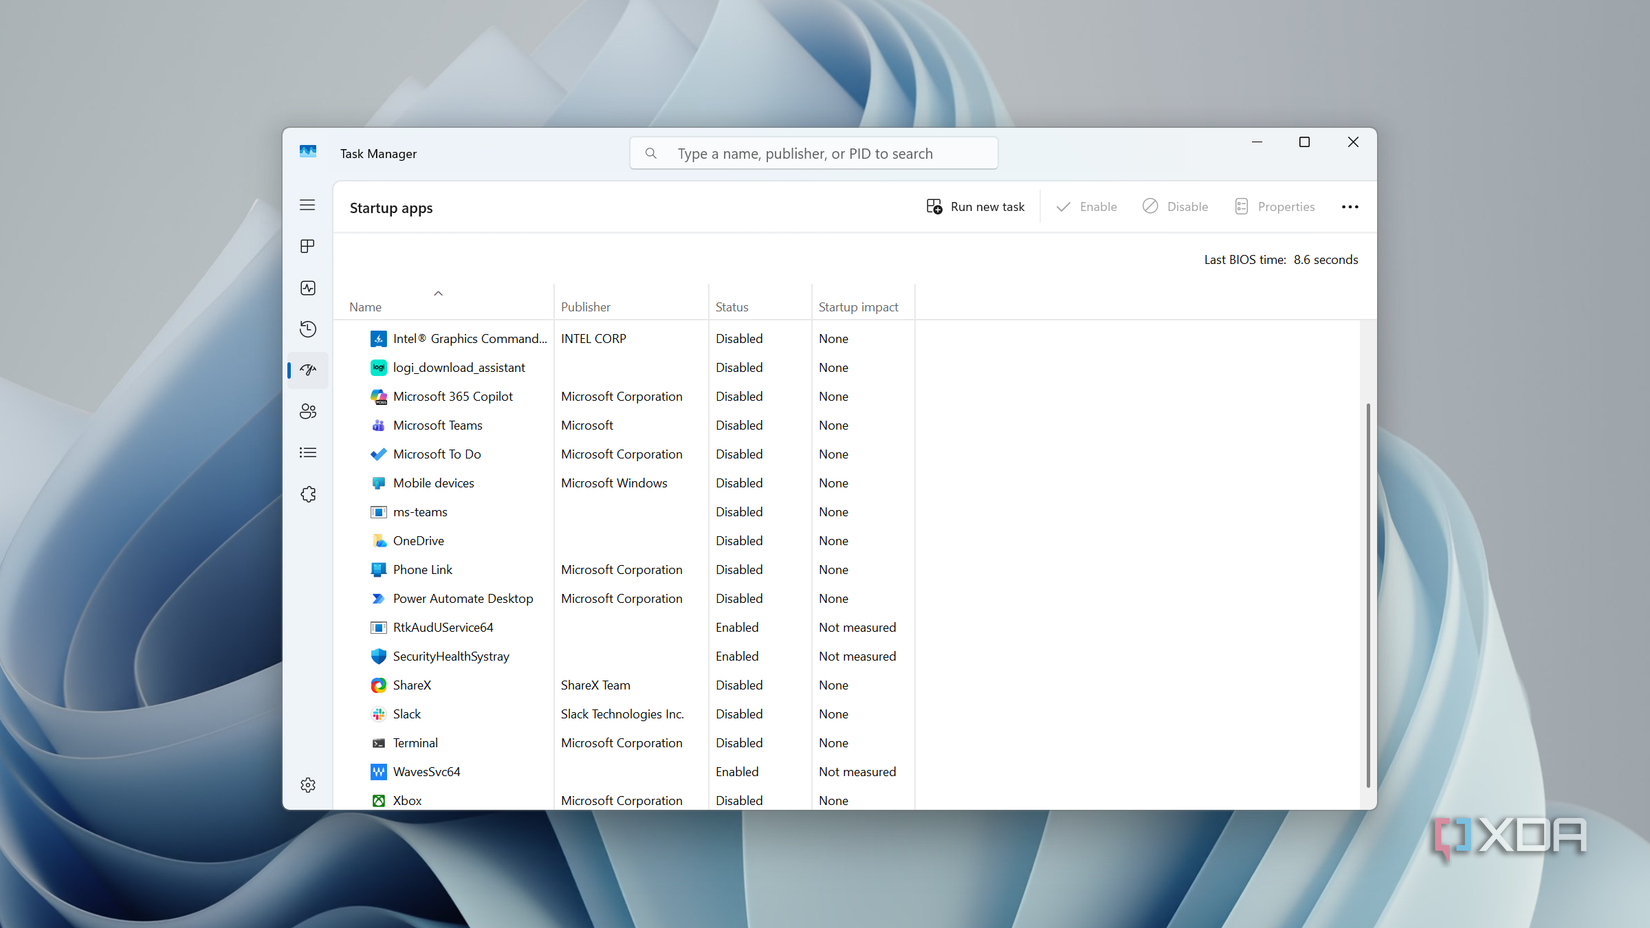
Task: Click the ShareX icon
Action: pyautogui.click(x=378, y=686)
